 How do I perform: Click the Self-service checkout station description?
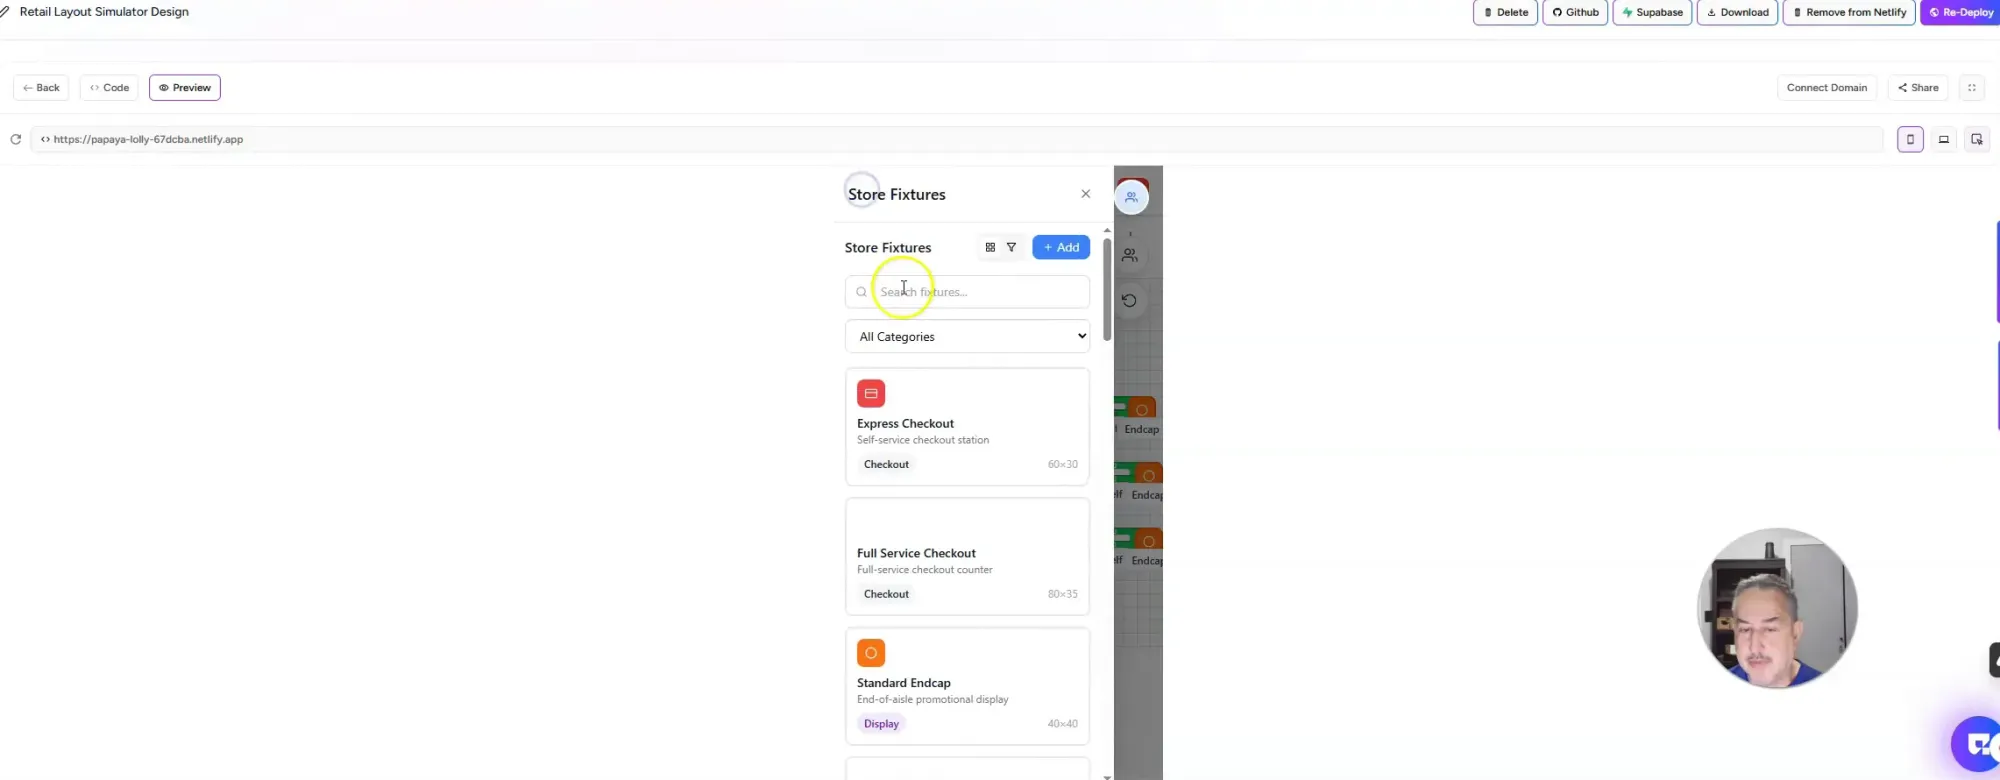click(x=922, y=440)
